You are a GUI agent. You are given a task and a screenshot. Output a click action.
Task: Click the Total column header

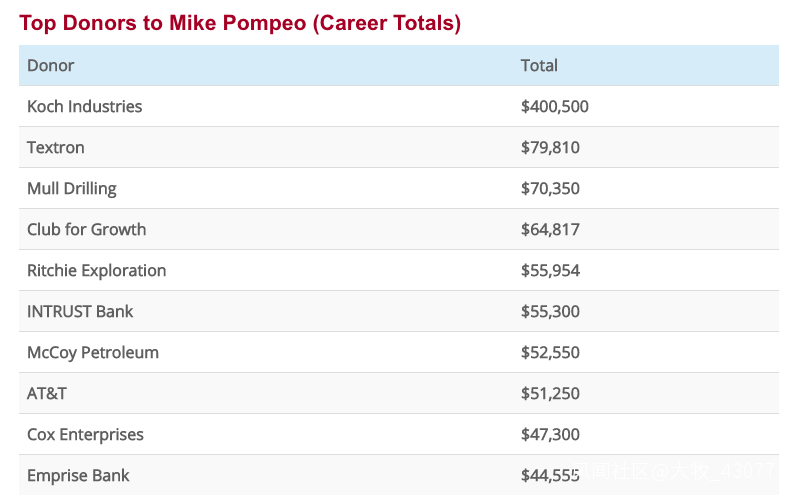(x=539, y=66)
